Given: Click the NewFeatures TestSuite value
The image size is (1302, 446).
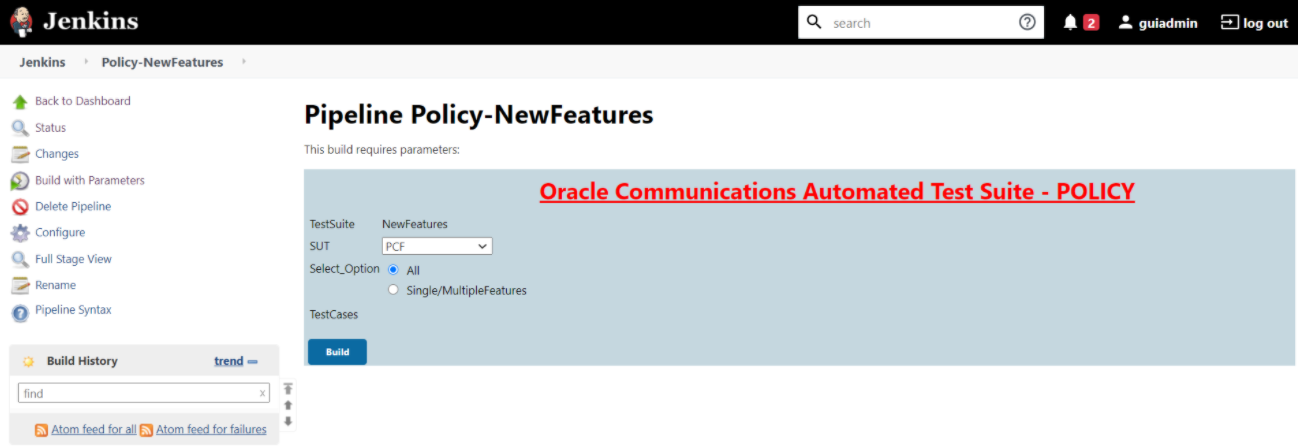Looking at the screenshot, I should tap(415, 224).
